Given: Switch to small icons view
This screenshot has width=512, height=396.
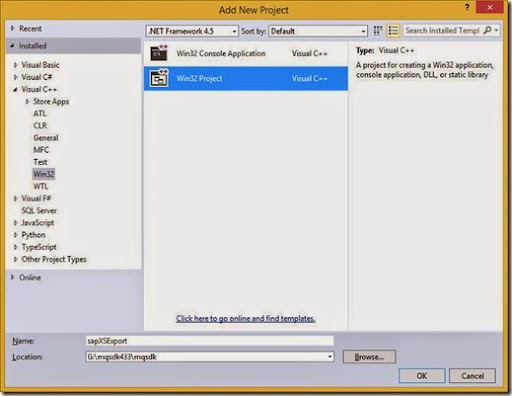Looking at the screenshot, I should 377,31.
